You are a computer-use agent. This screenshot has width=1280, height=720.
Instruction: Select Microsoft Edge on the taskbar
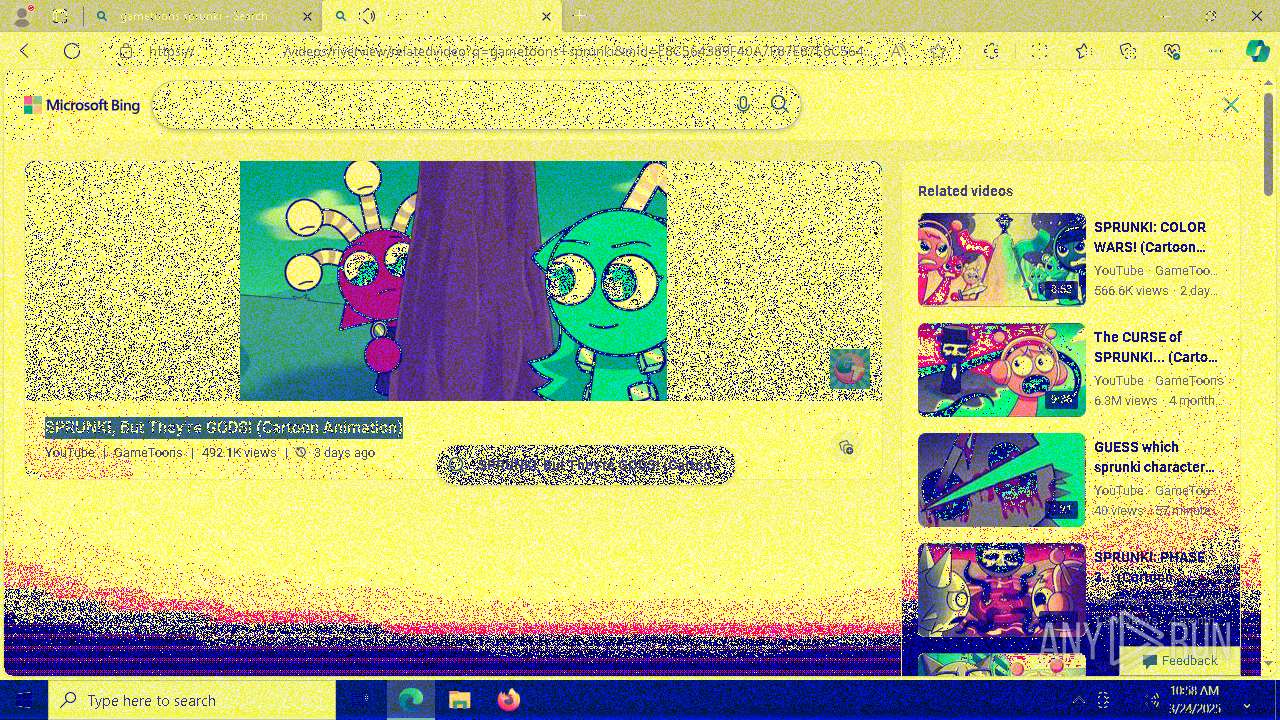tap(411, 700)
